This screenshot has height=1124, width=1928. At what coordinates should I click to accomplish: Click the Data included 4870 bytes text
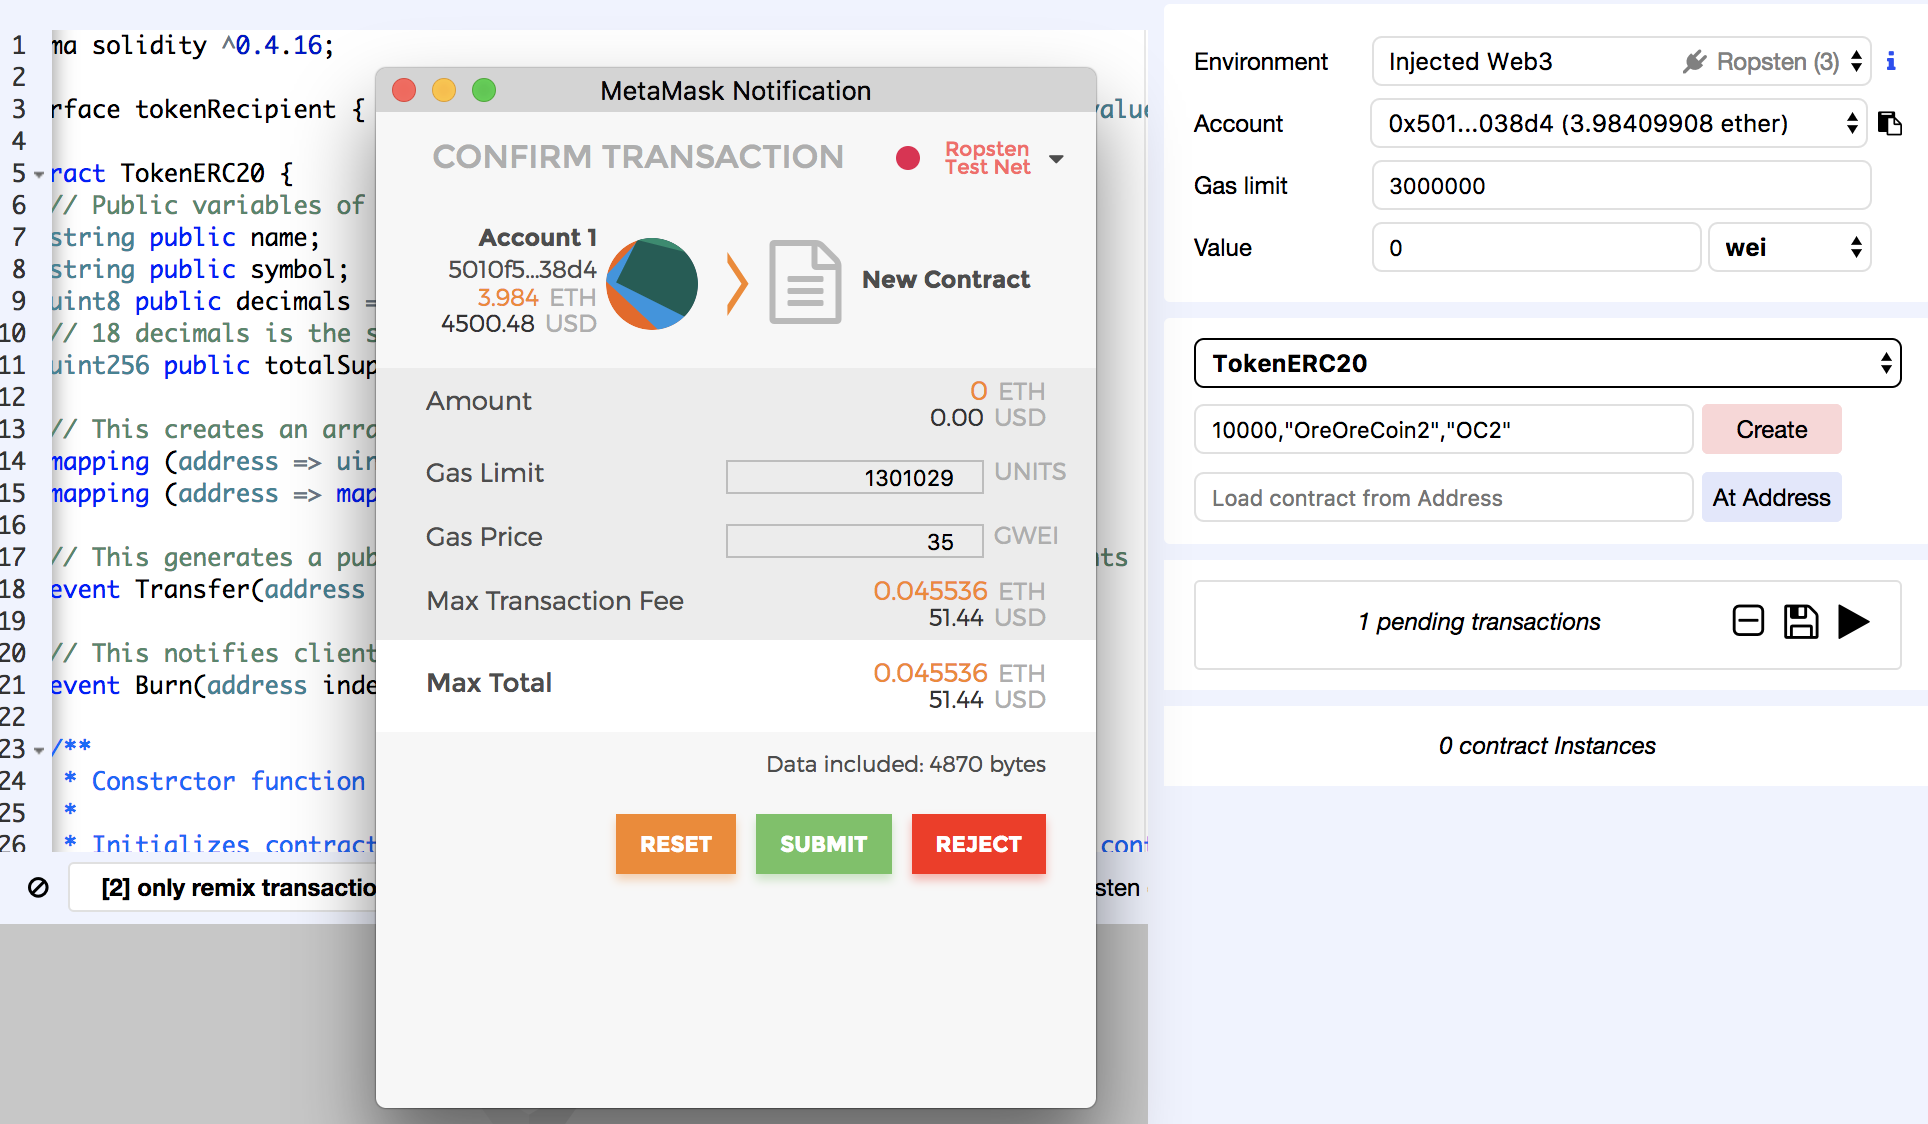906,764
